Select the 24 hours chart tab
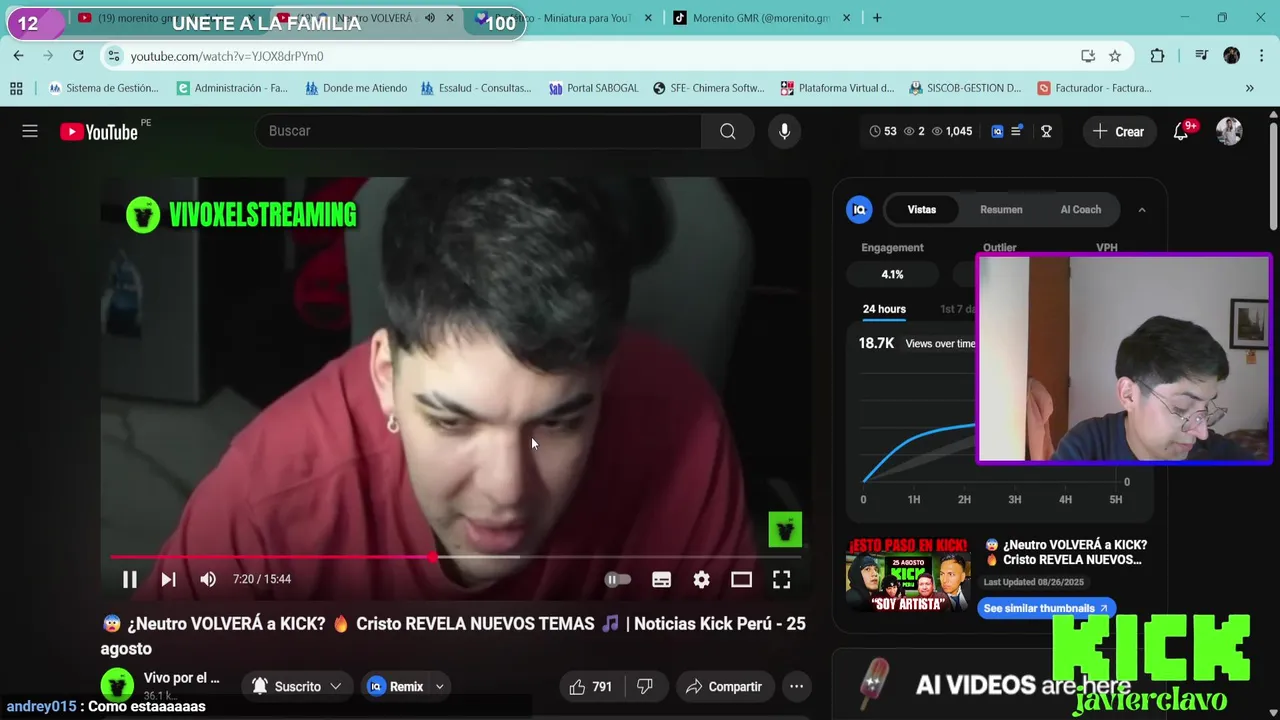The height and width of the screenshot is (720, 1280). click(x=884, y=309)
